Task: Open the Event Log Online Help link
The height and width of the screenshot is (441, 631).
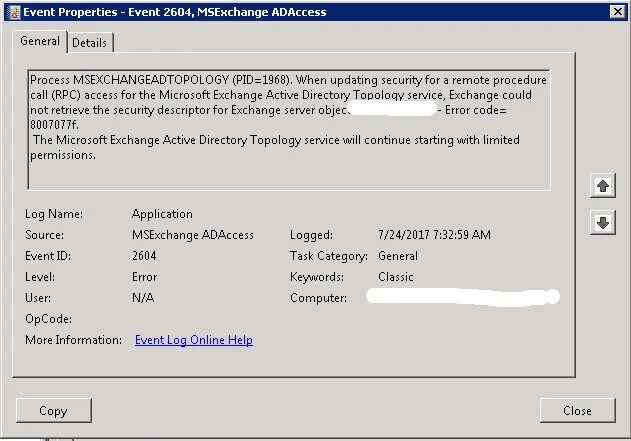Action: pyautogui.click(x=194, y=340)
